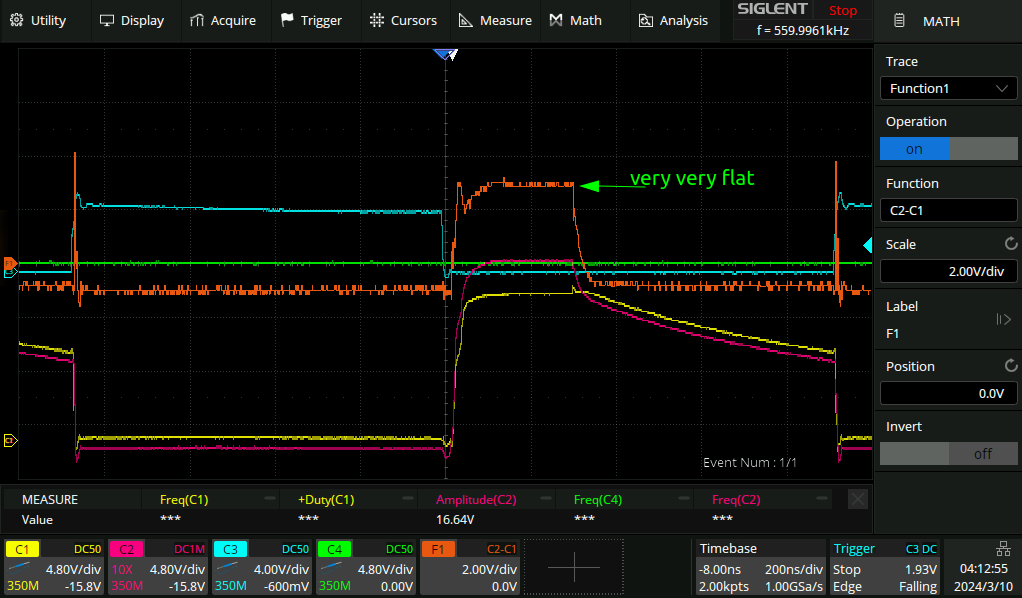The image size is (1022, 598).
Task: Open the Timebase settings box
Action: click(759, 567)
